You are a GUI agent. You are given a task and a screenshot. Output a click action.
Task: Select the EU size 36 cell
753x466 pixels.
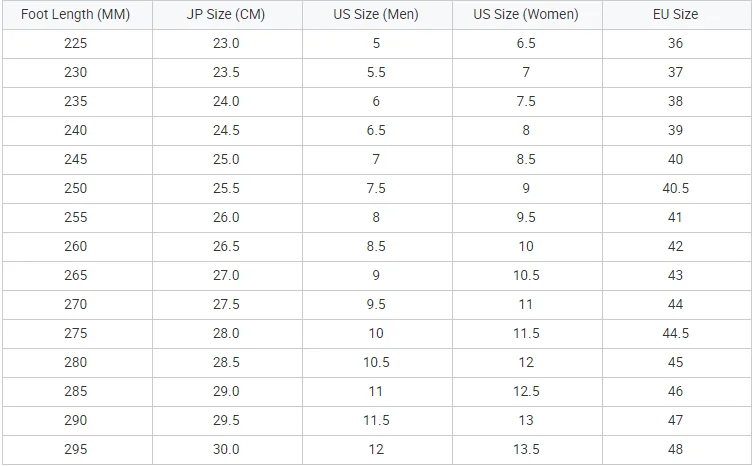676,44
